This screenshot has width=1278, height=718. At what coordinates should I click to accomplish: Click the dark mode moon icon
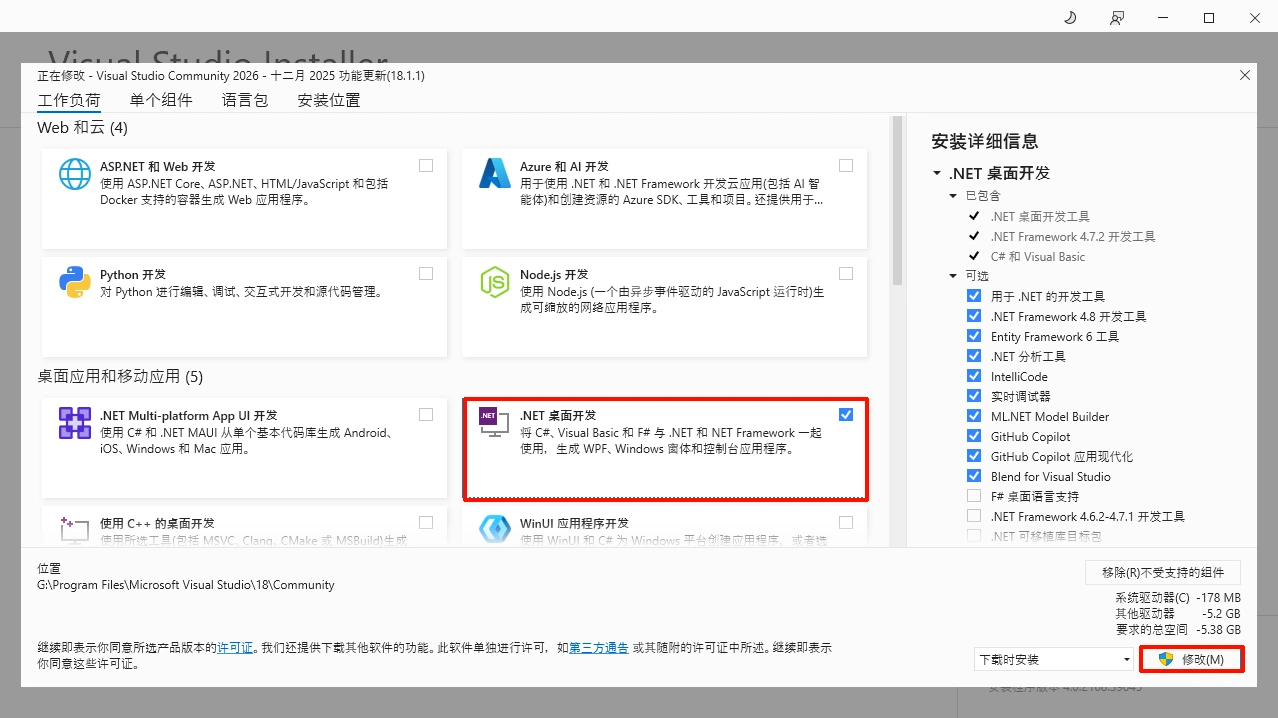(x=1070, y=18)
